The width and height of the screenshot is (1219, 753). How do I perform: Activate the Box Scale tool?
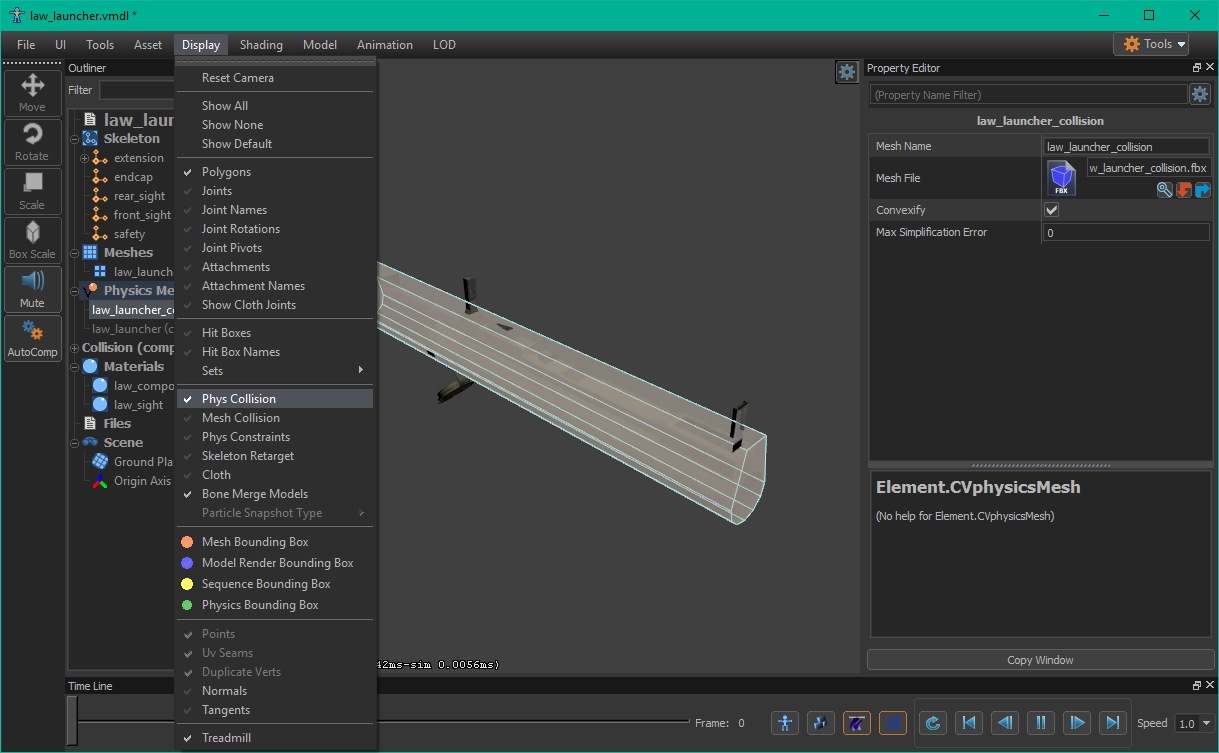(32, 240)
